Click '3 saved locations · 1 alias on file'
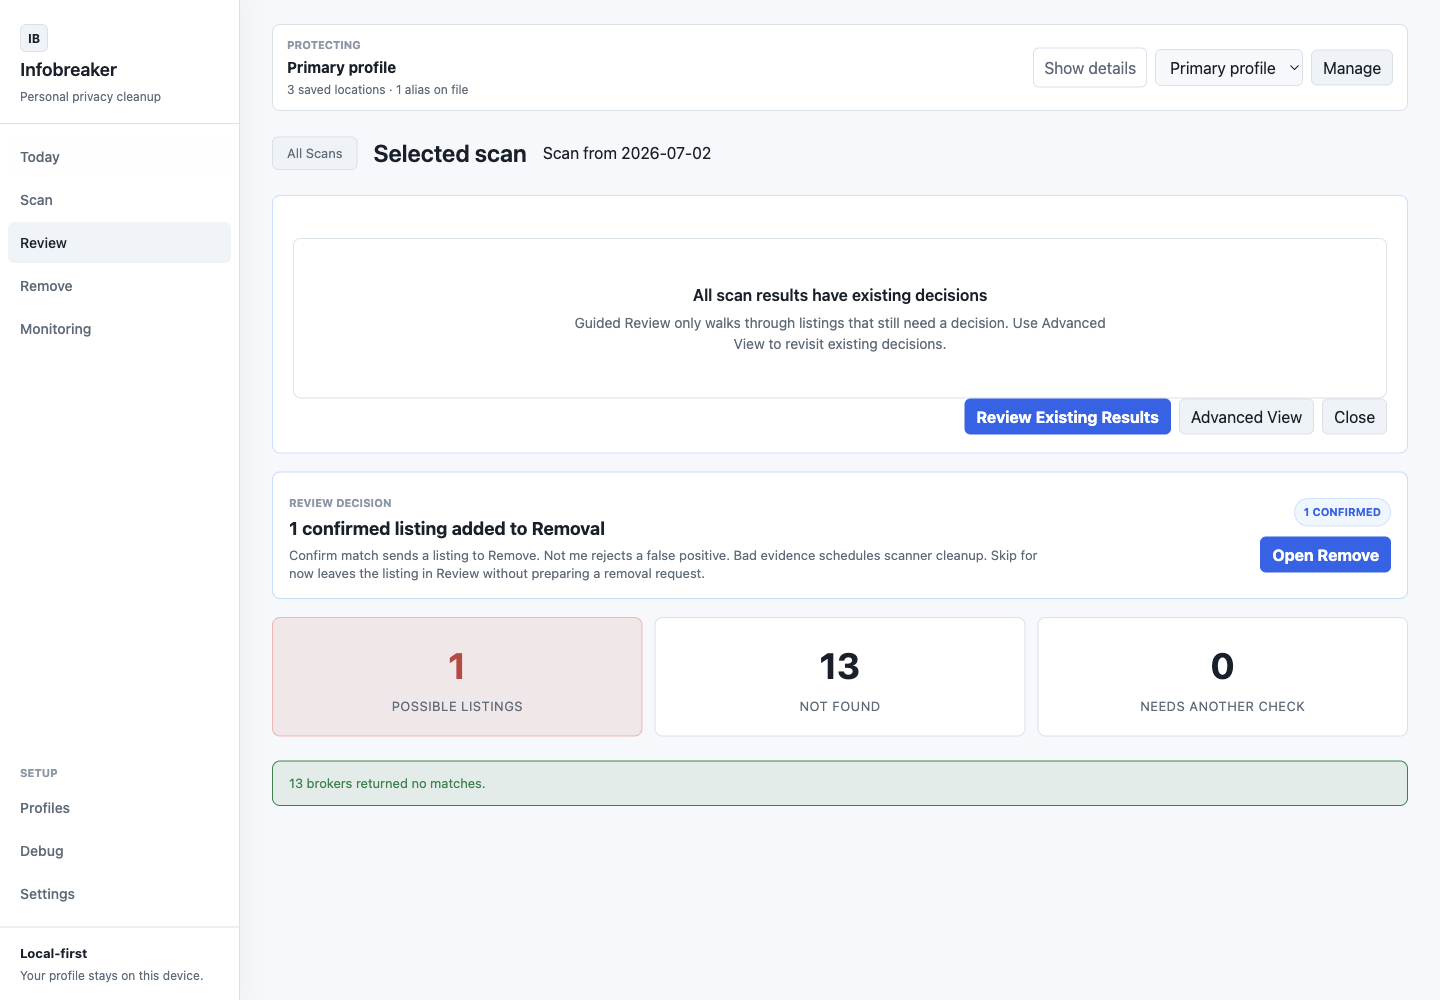Viewport: 1440px width, 1000px height. click(378, 90)
